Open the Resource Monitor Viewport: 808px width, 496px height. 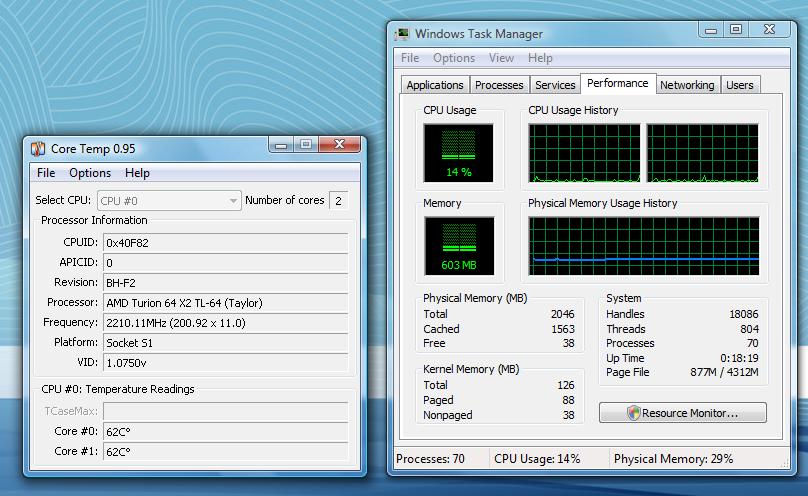(x=683, y=413)
